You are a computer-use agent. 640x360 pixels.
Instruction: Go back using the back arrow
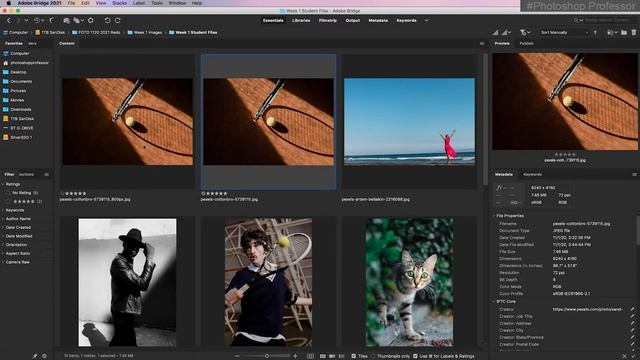9,20
